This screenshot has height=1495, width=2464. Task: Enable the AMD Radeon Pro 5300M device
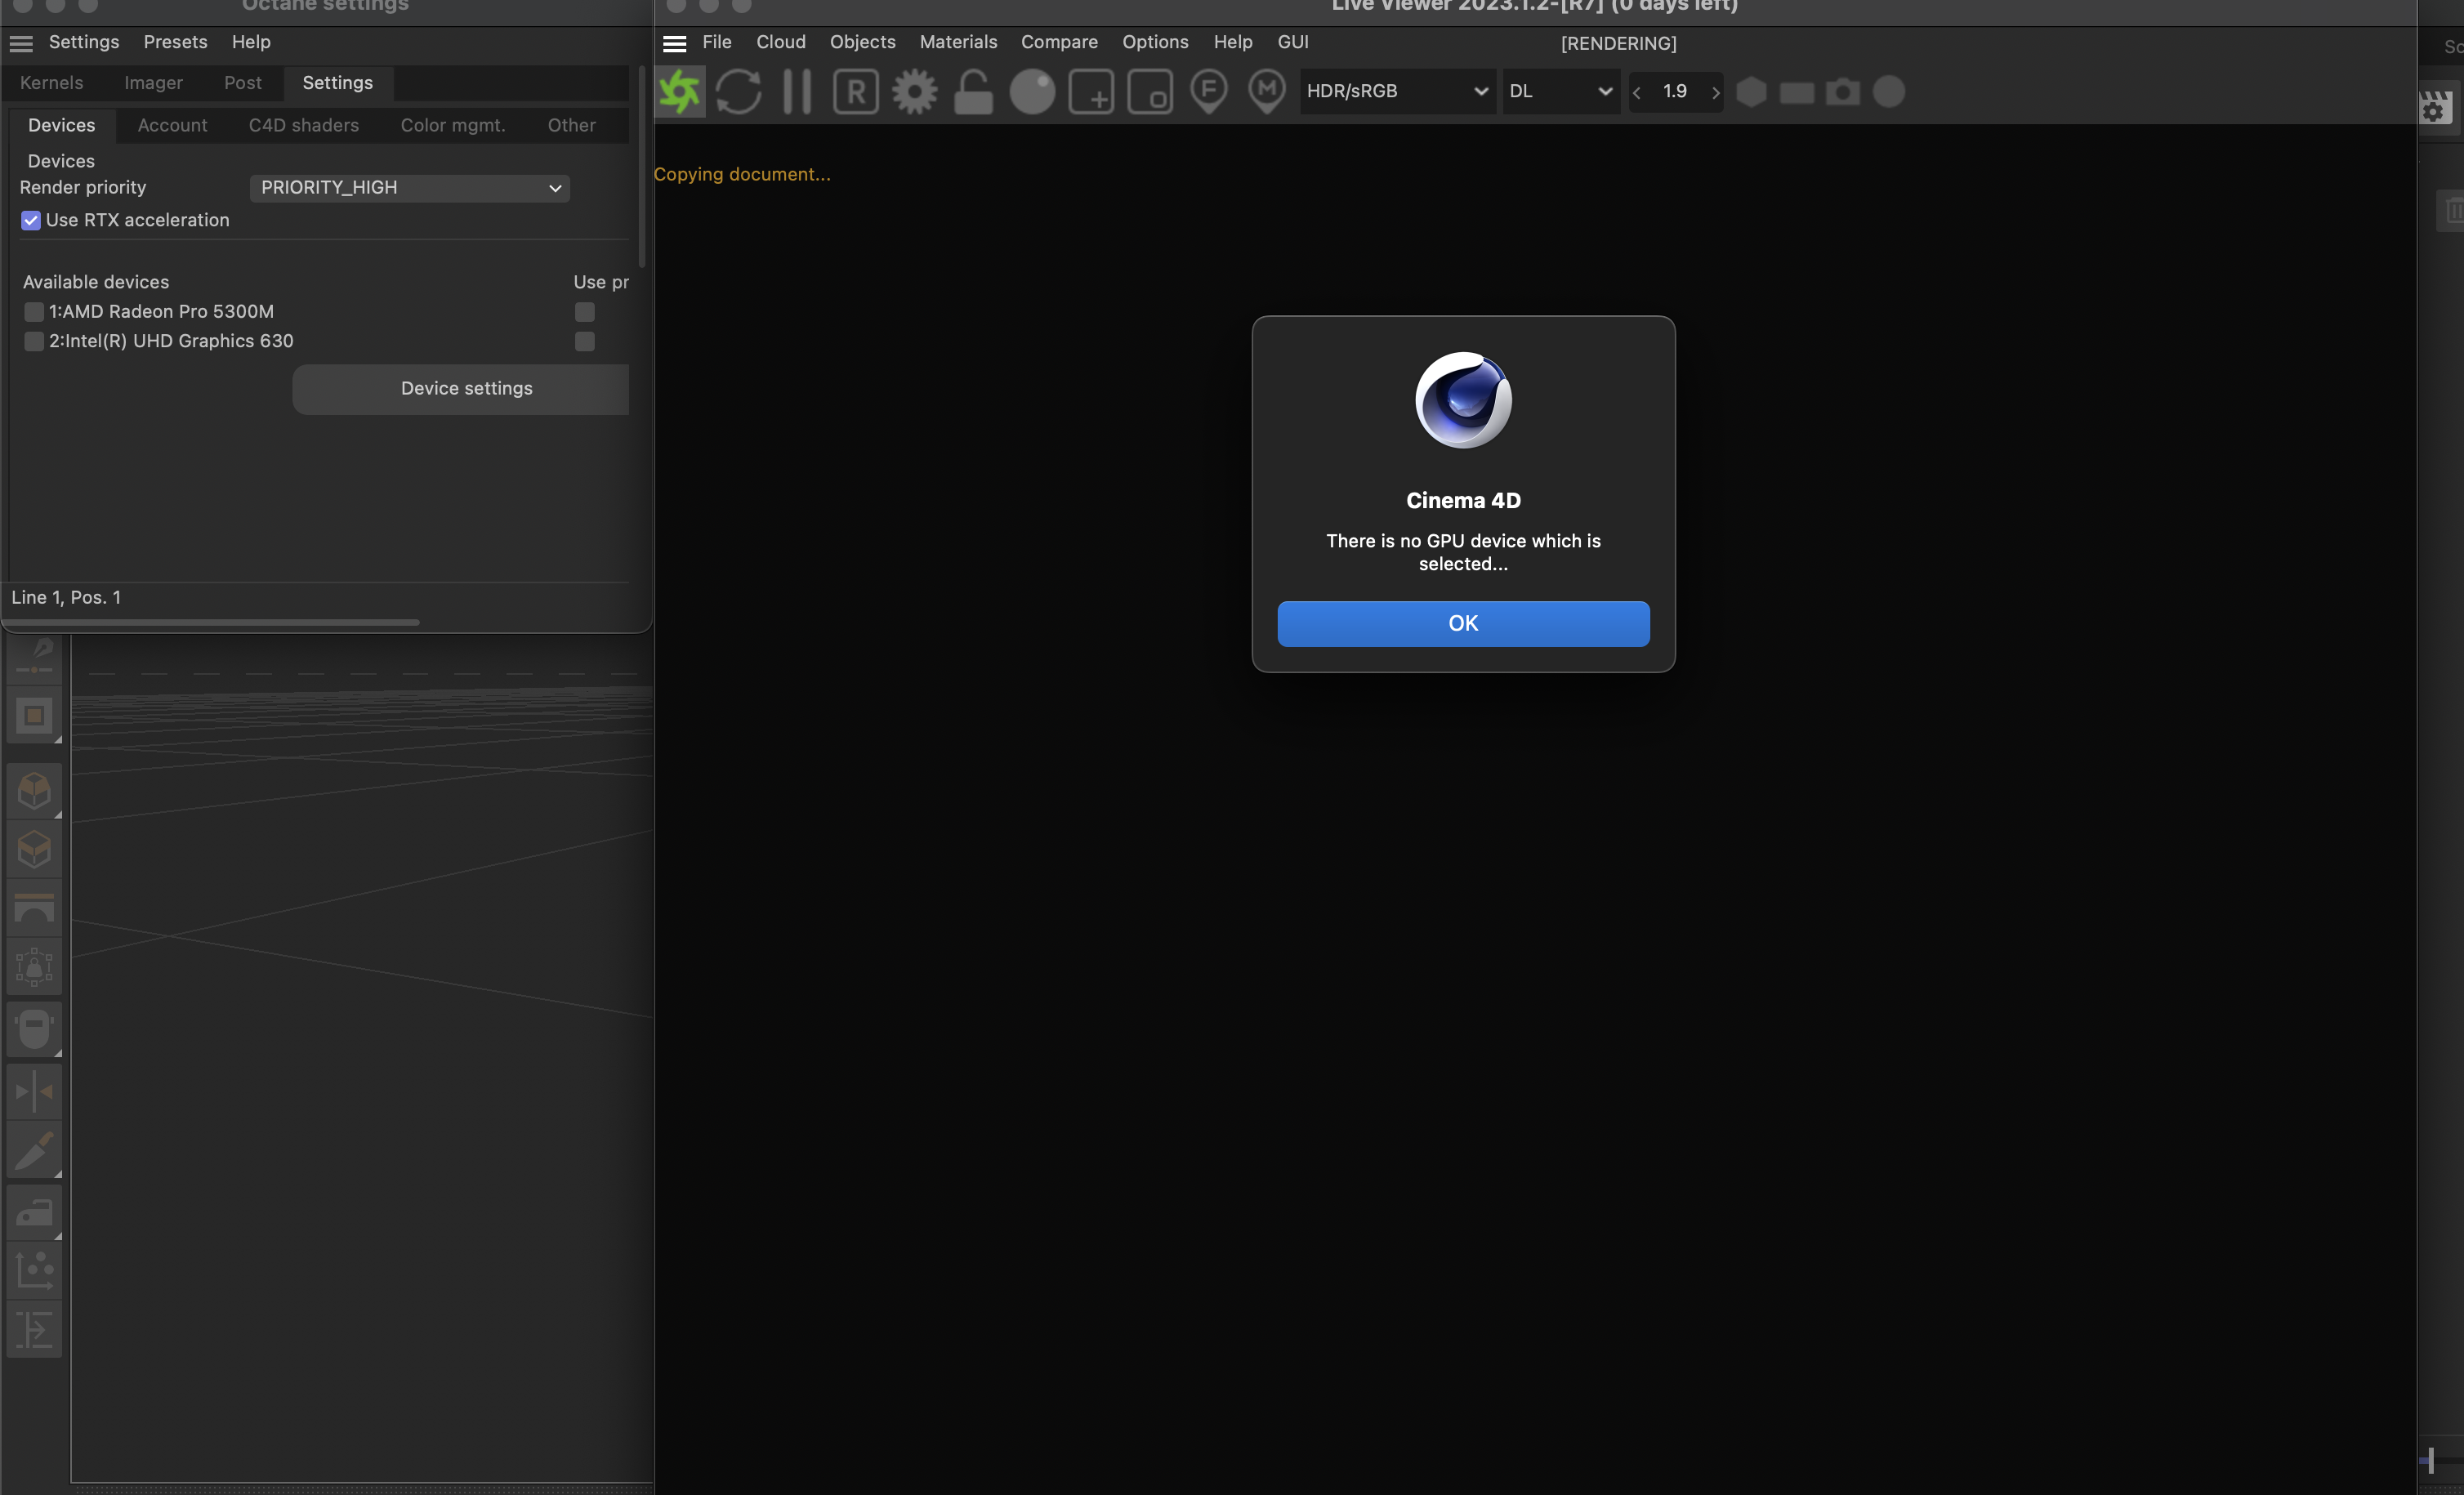(x=34, y=312)
